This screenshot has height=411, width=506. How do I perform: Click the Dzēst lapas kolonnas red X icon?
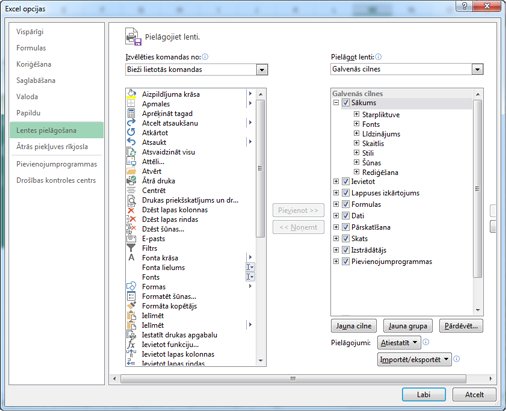[131, 210]
